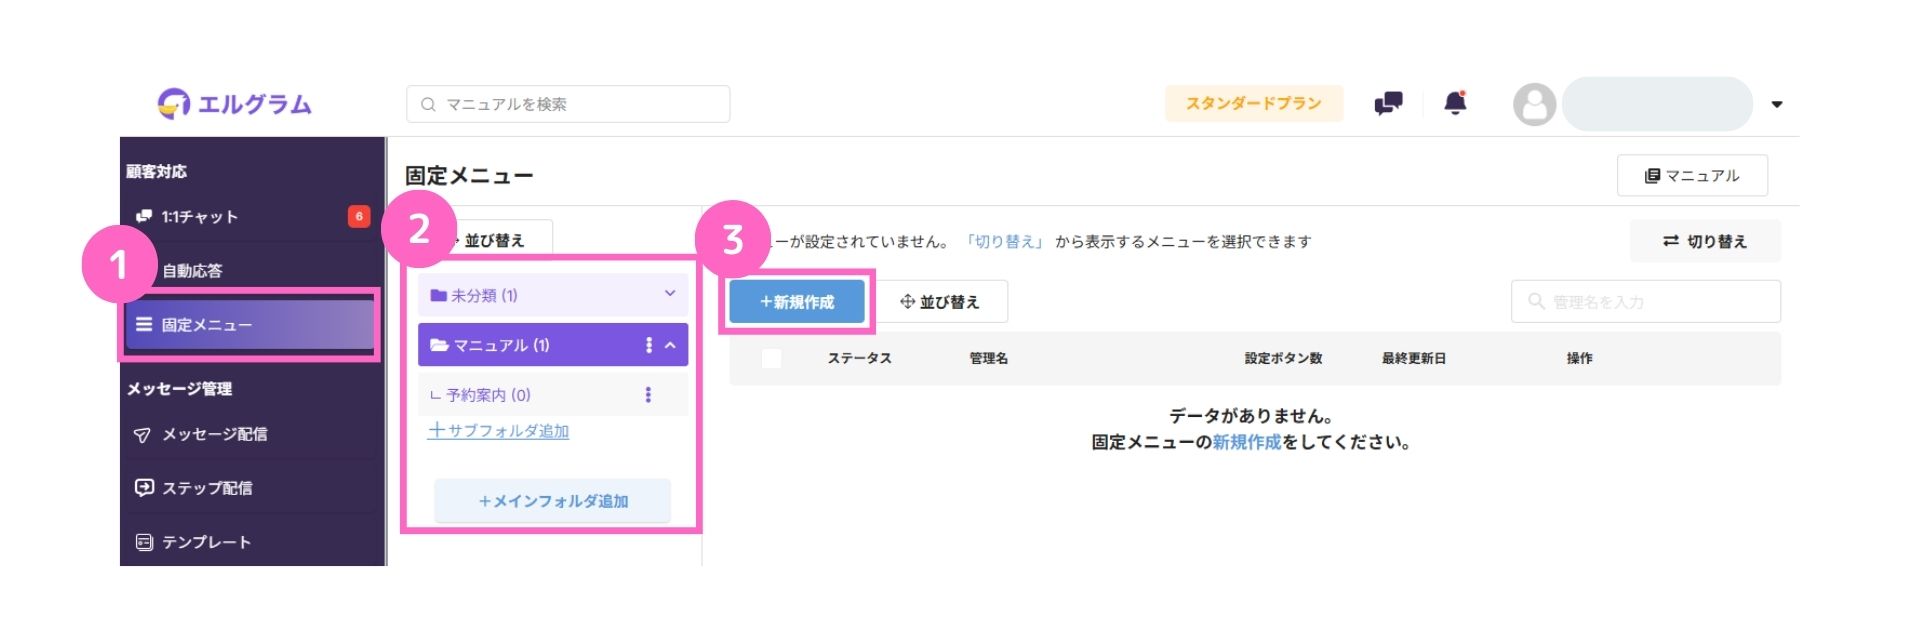Viewport: 1920px width, 640px height.
Task: Focus the 管理名を入力 search field
Action: point(1646,301)
